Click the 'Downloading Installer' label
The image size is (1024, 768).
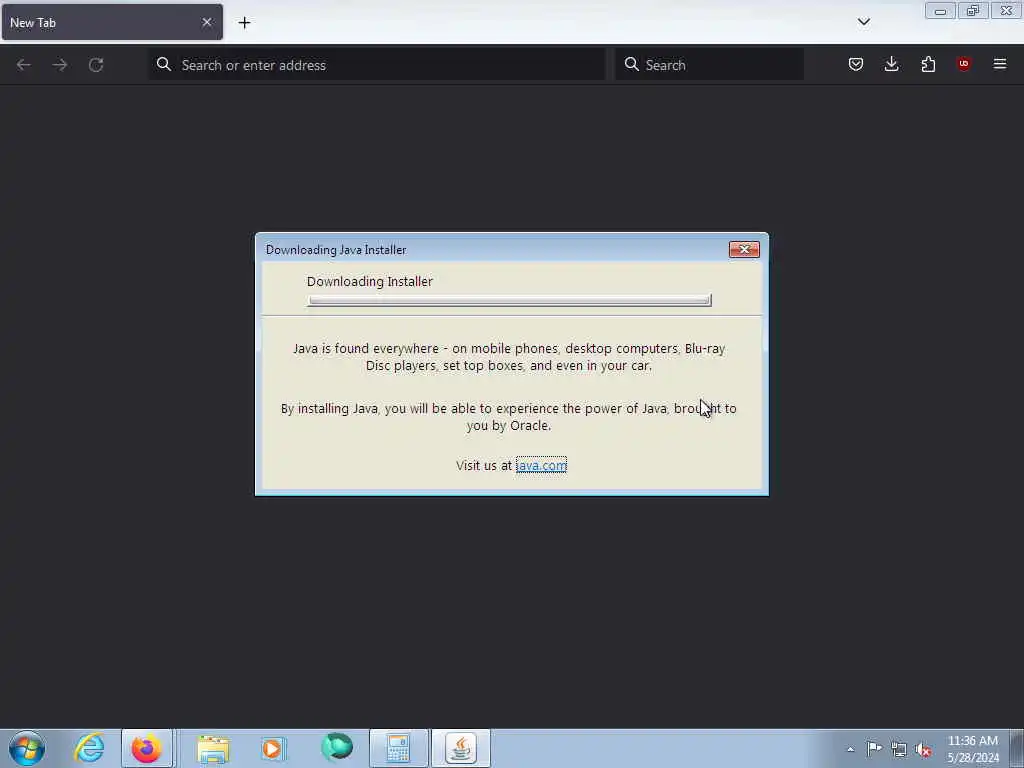click(370, 281)
